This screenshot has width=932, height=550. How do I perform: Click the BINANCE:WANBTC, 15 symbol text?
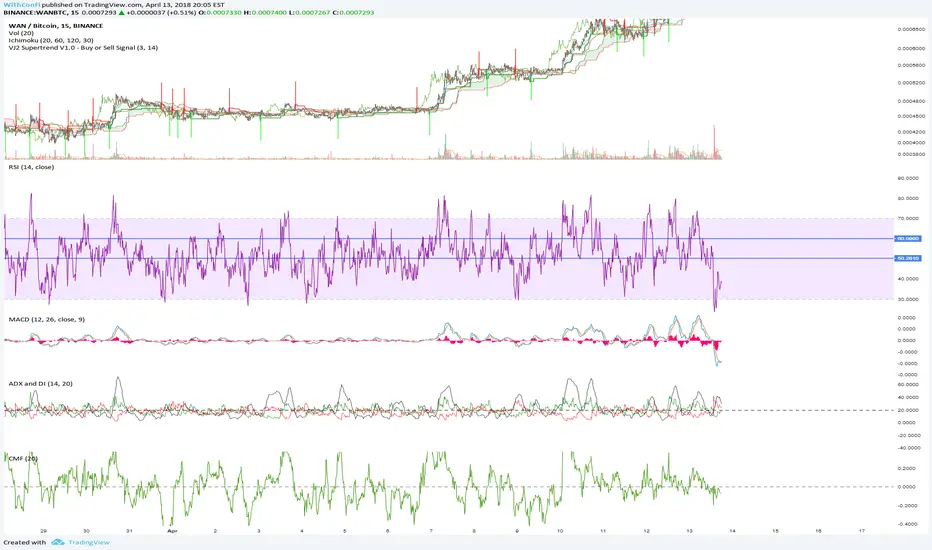tap(41, 12)
